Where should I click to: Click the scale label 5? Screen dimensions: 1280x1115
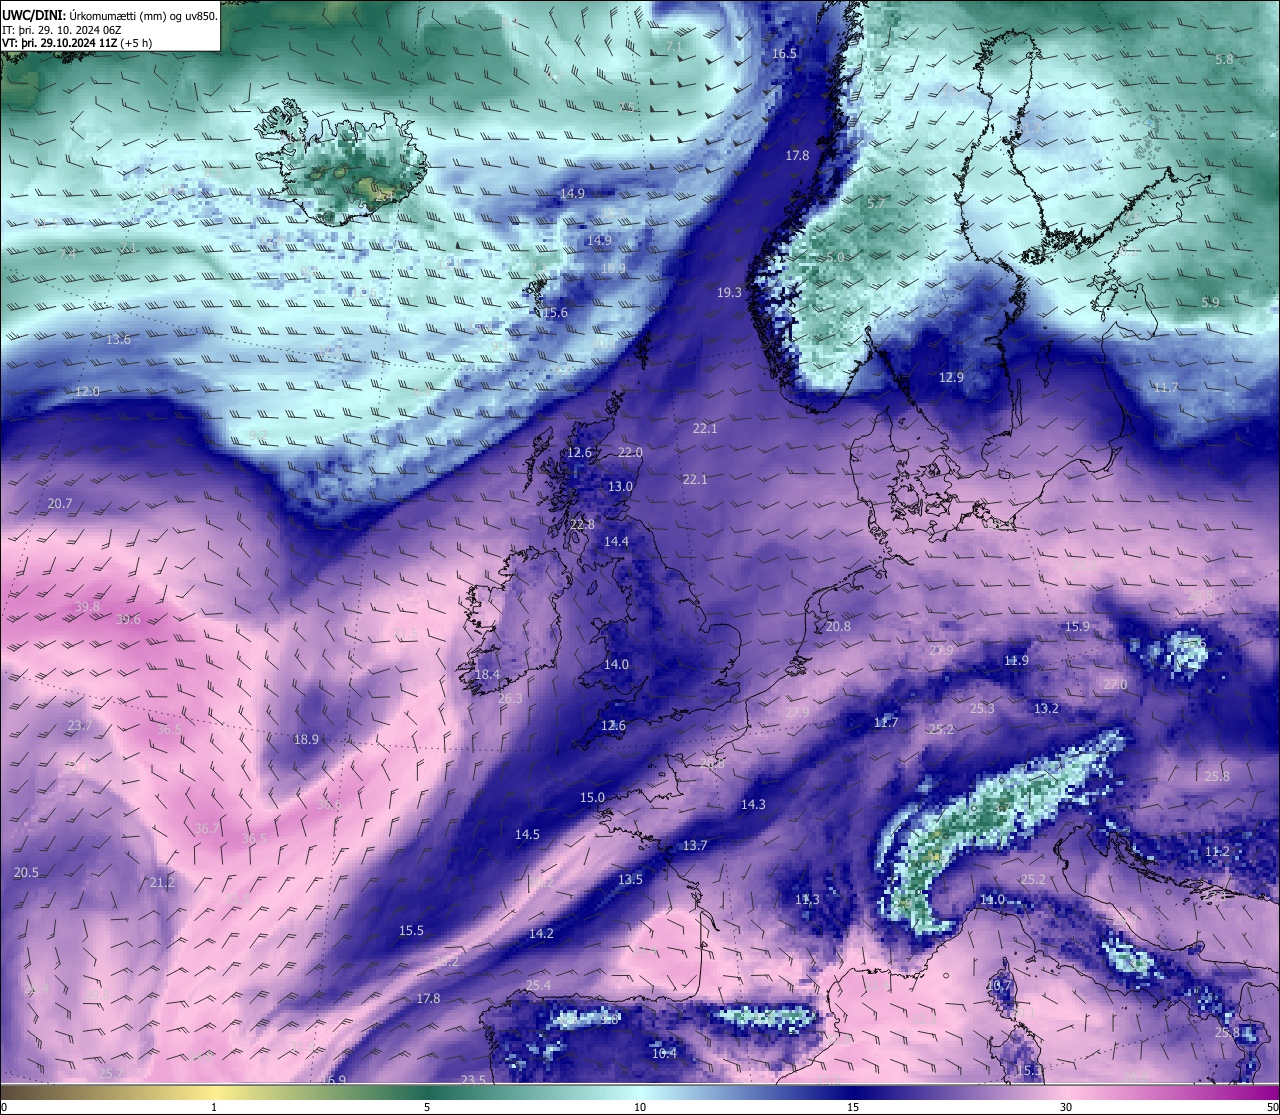click(427, 1107)
